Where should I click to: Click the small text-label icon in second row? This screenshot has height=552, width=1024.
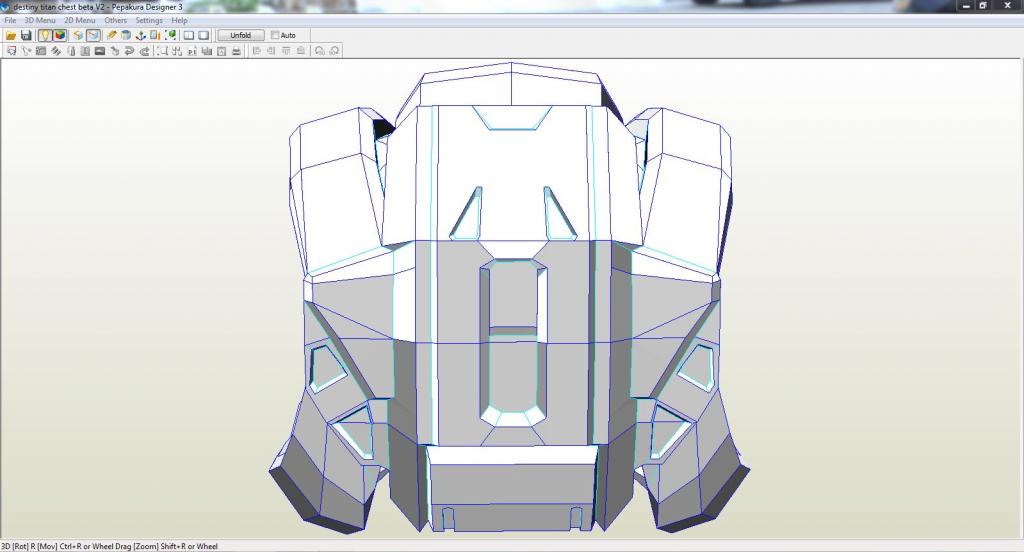click(x=192, y=51)
